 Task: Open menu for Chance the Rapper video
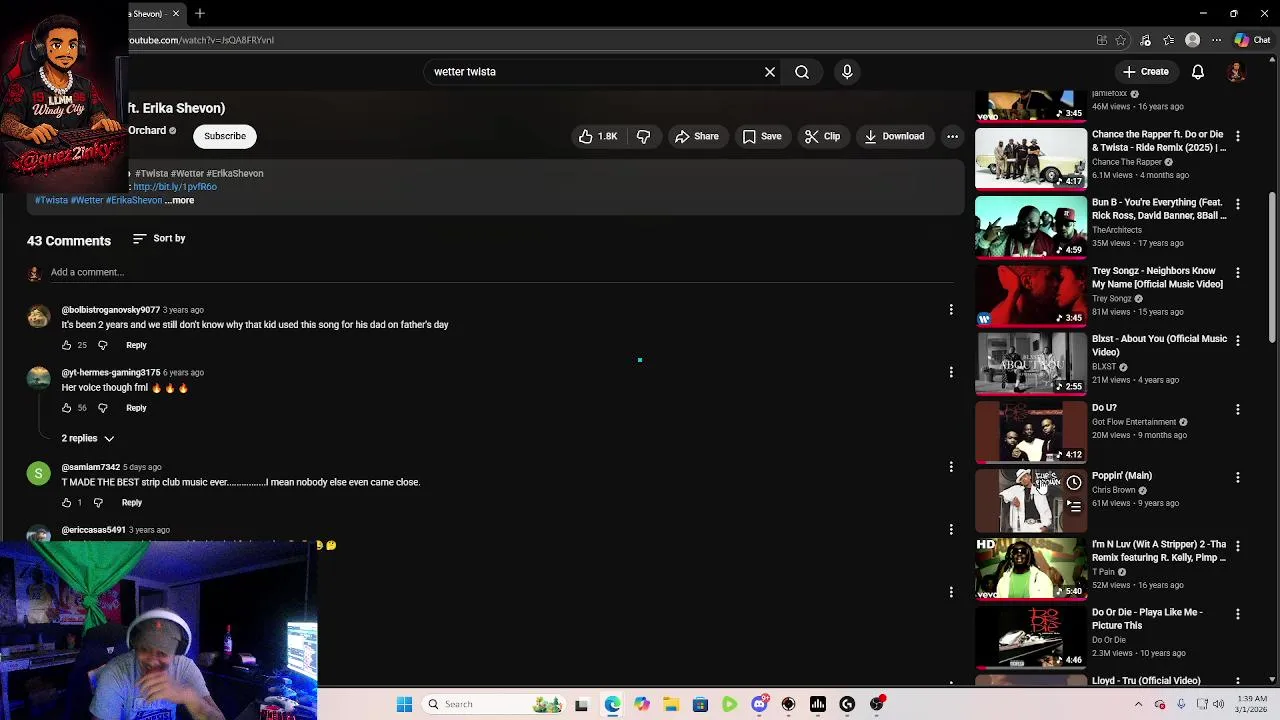point(1238,135)
